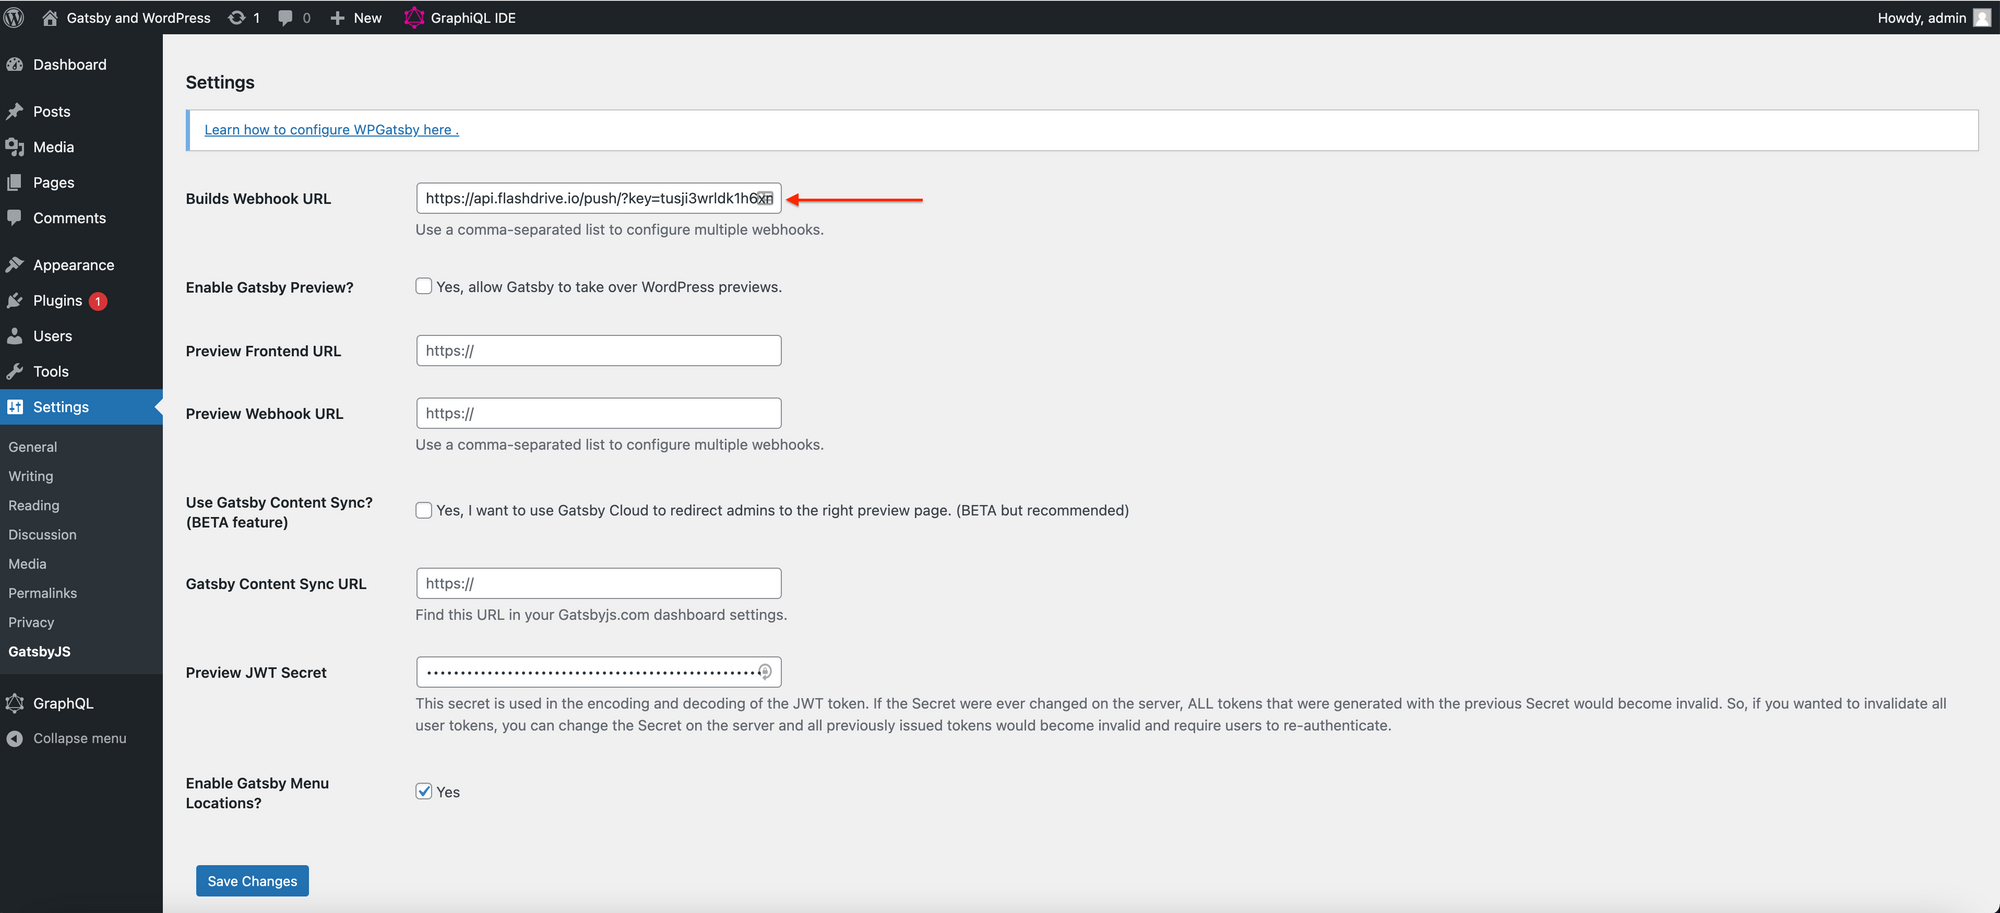The width and height of the screenshot is (2000, 913).
Task: Open the Writing settings submenu
Action: pos(31,476)
